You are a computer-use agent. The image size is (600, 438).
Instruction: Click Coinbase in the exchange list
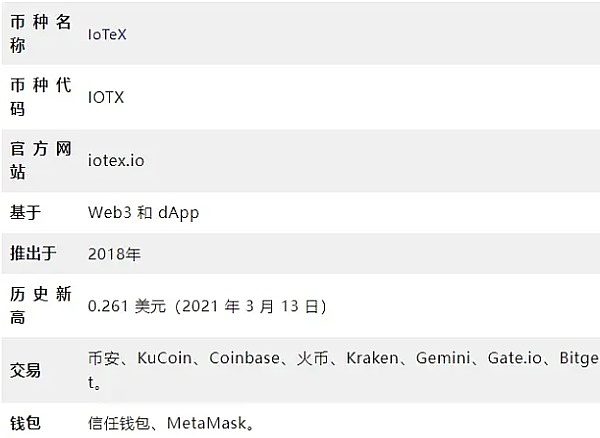coord(243,358)
